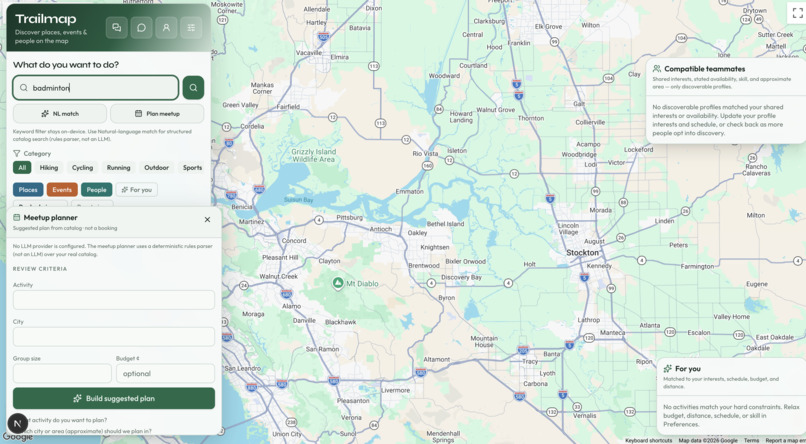Click the sparkle icon in For you card

tap(668, 368)
